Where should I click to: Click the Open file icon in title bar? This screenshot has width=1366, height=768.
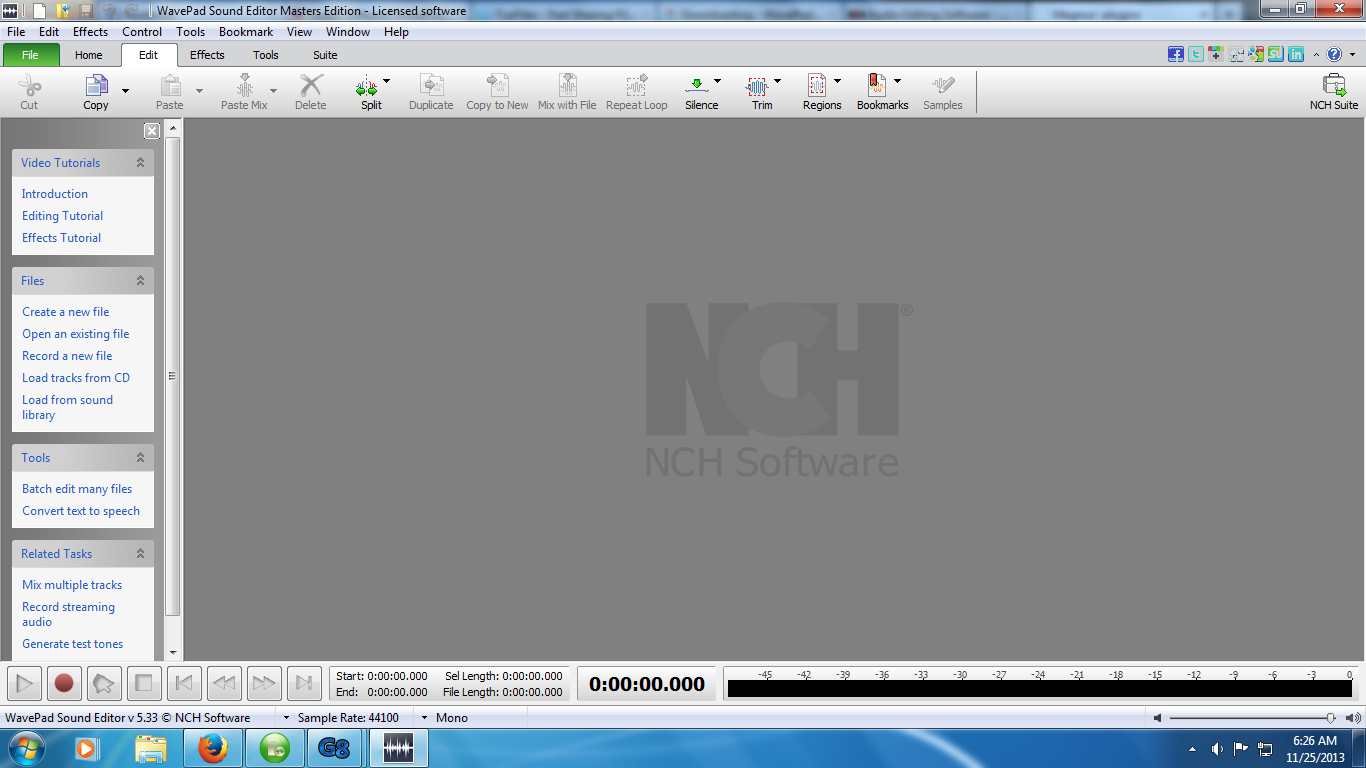63,11
